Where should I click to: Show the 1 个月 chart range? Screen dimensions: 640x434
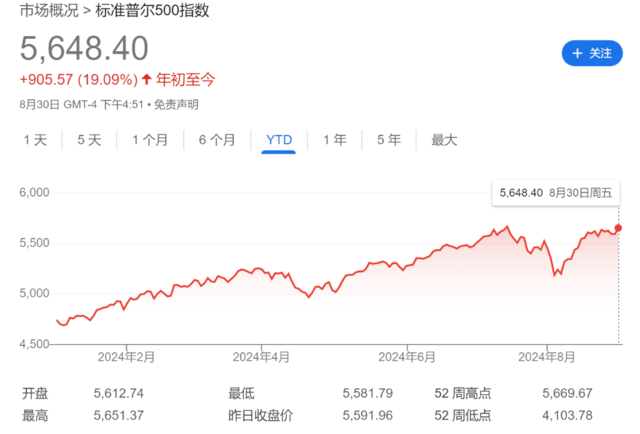(x=150, y=140)
